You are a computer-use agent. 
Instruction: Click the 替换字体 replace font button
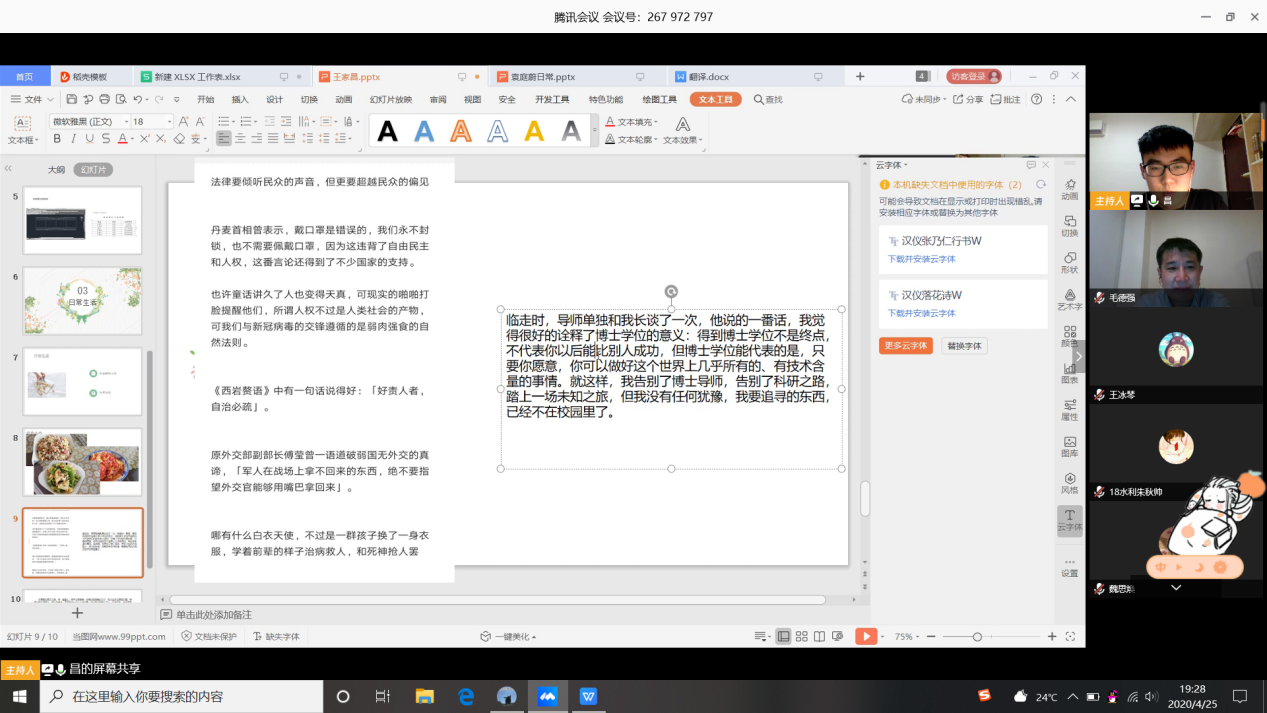964,346
